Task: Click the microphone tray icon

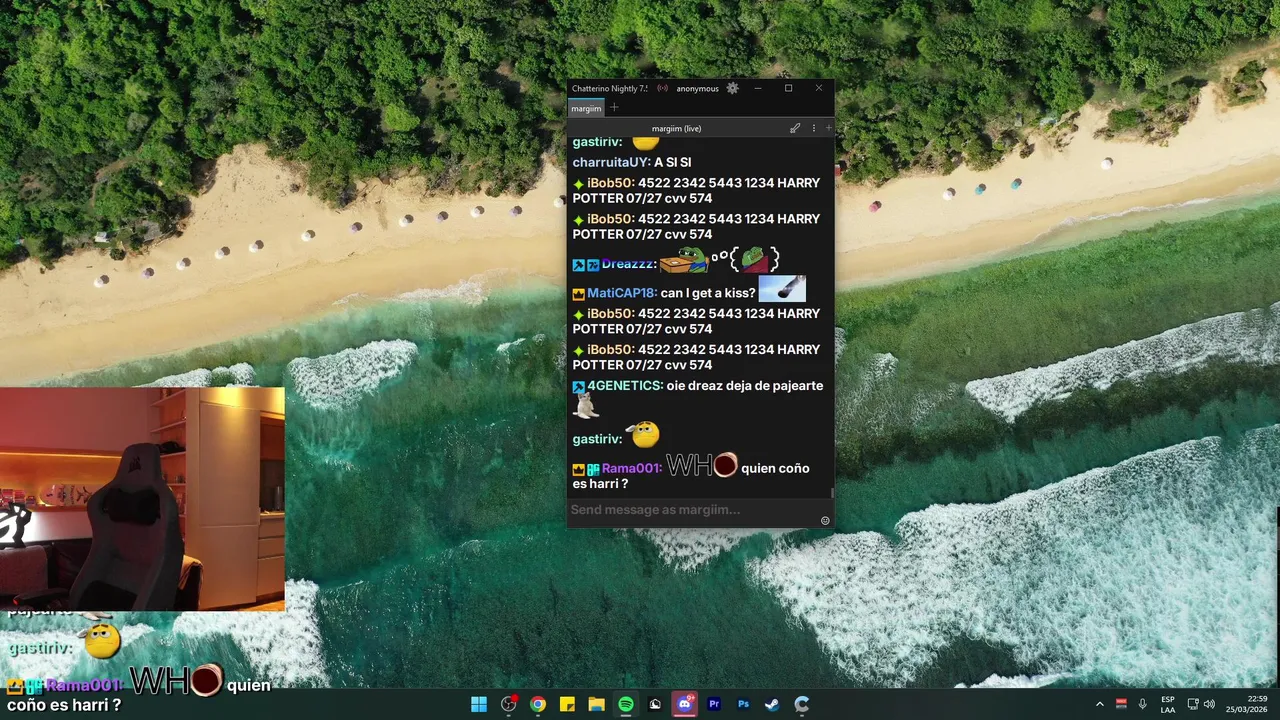Action: tap(1143, 704)
